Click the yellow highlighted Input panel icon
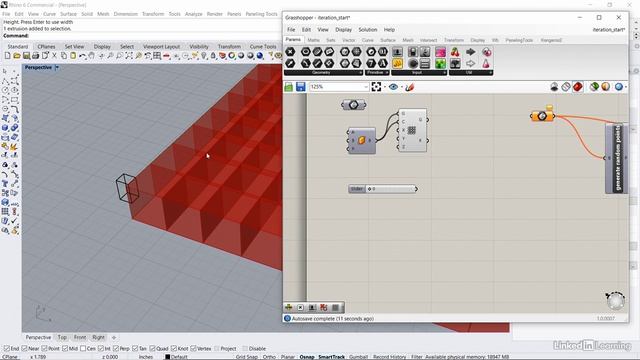 [x=397, y=64]
